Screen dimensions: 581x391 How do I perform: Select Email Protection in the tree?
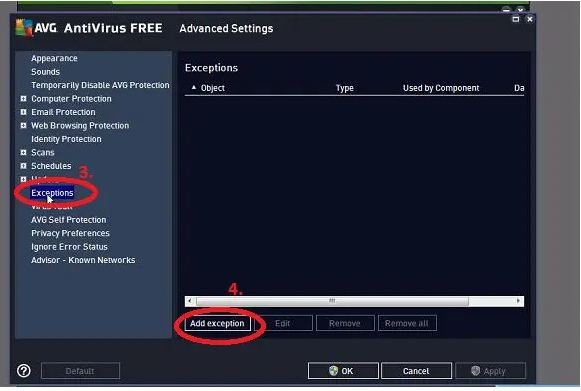63,112
